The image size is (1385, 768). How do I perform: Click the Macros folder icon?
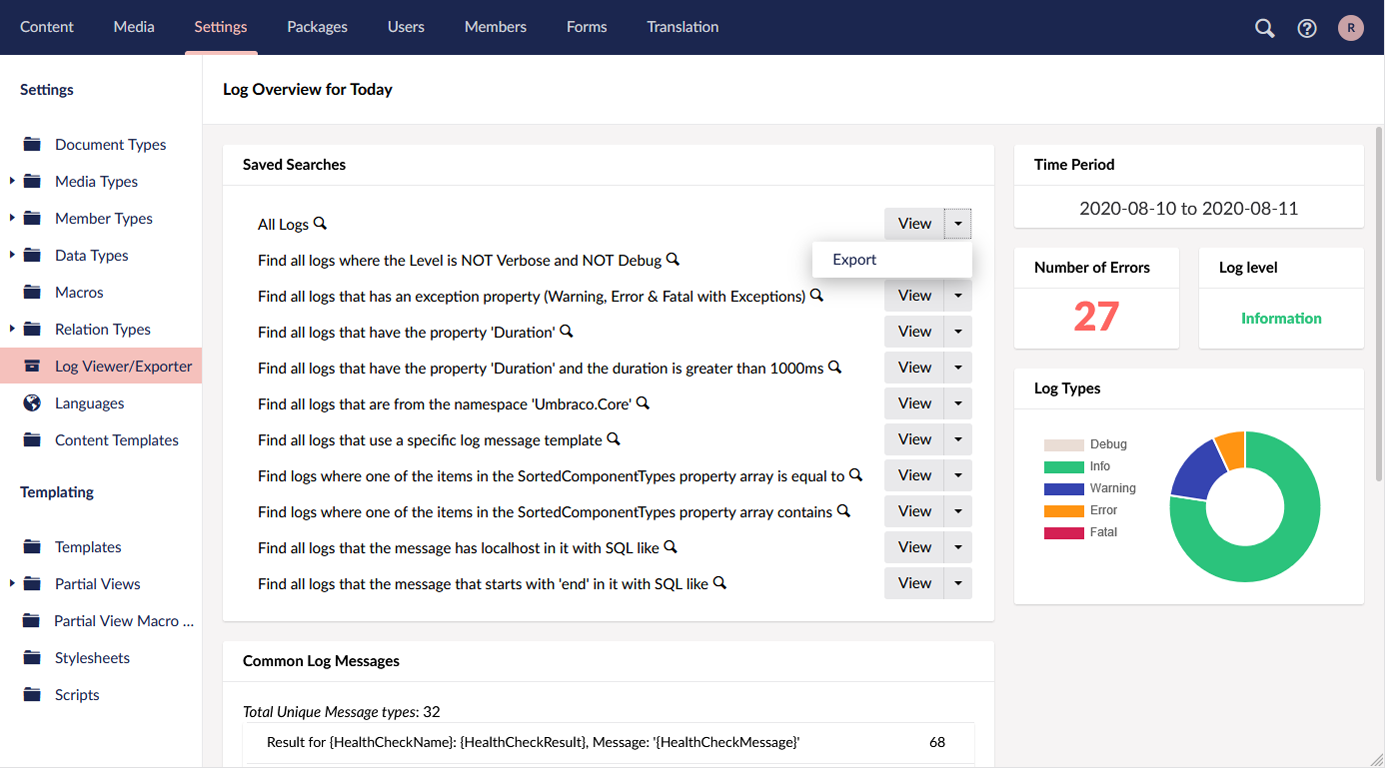[x=32, y=292]
